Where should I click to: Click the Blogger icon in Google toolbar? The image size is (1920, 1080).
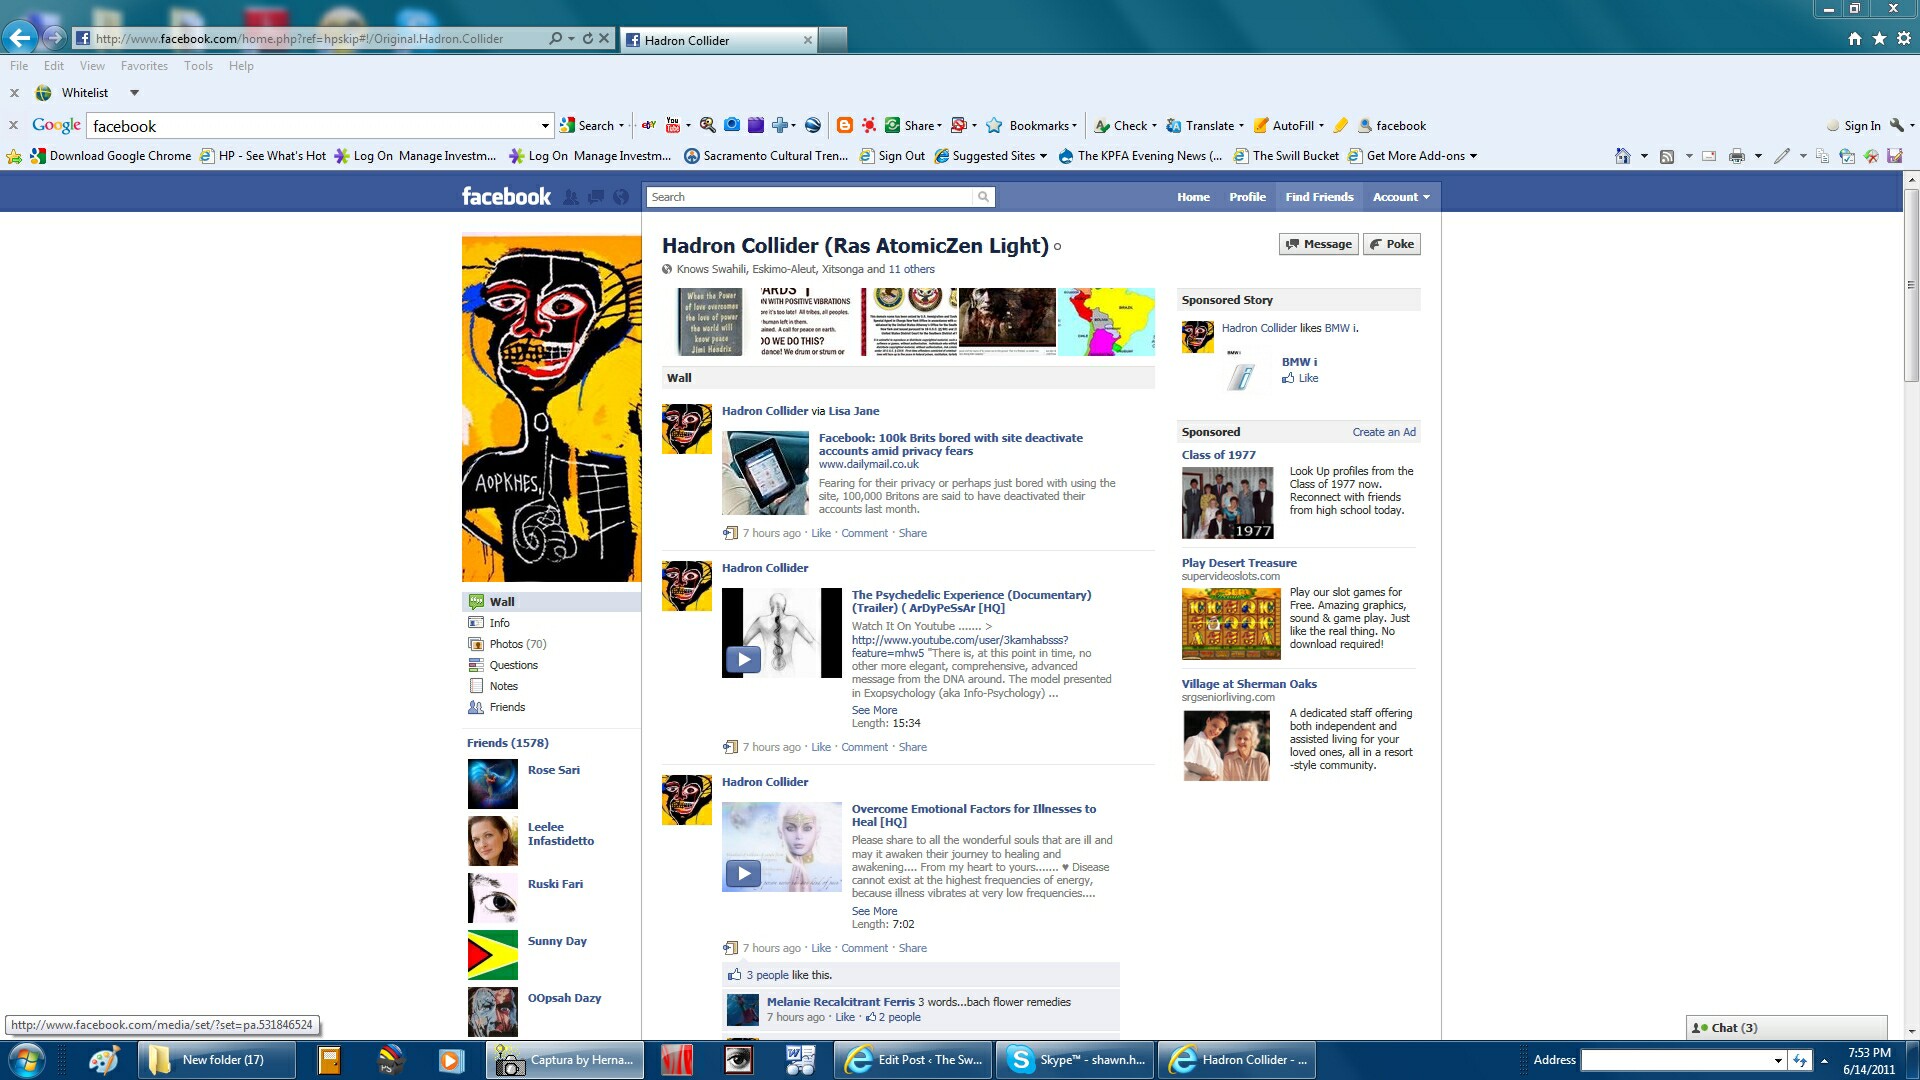[844, 125]
